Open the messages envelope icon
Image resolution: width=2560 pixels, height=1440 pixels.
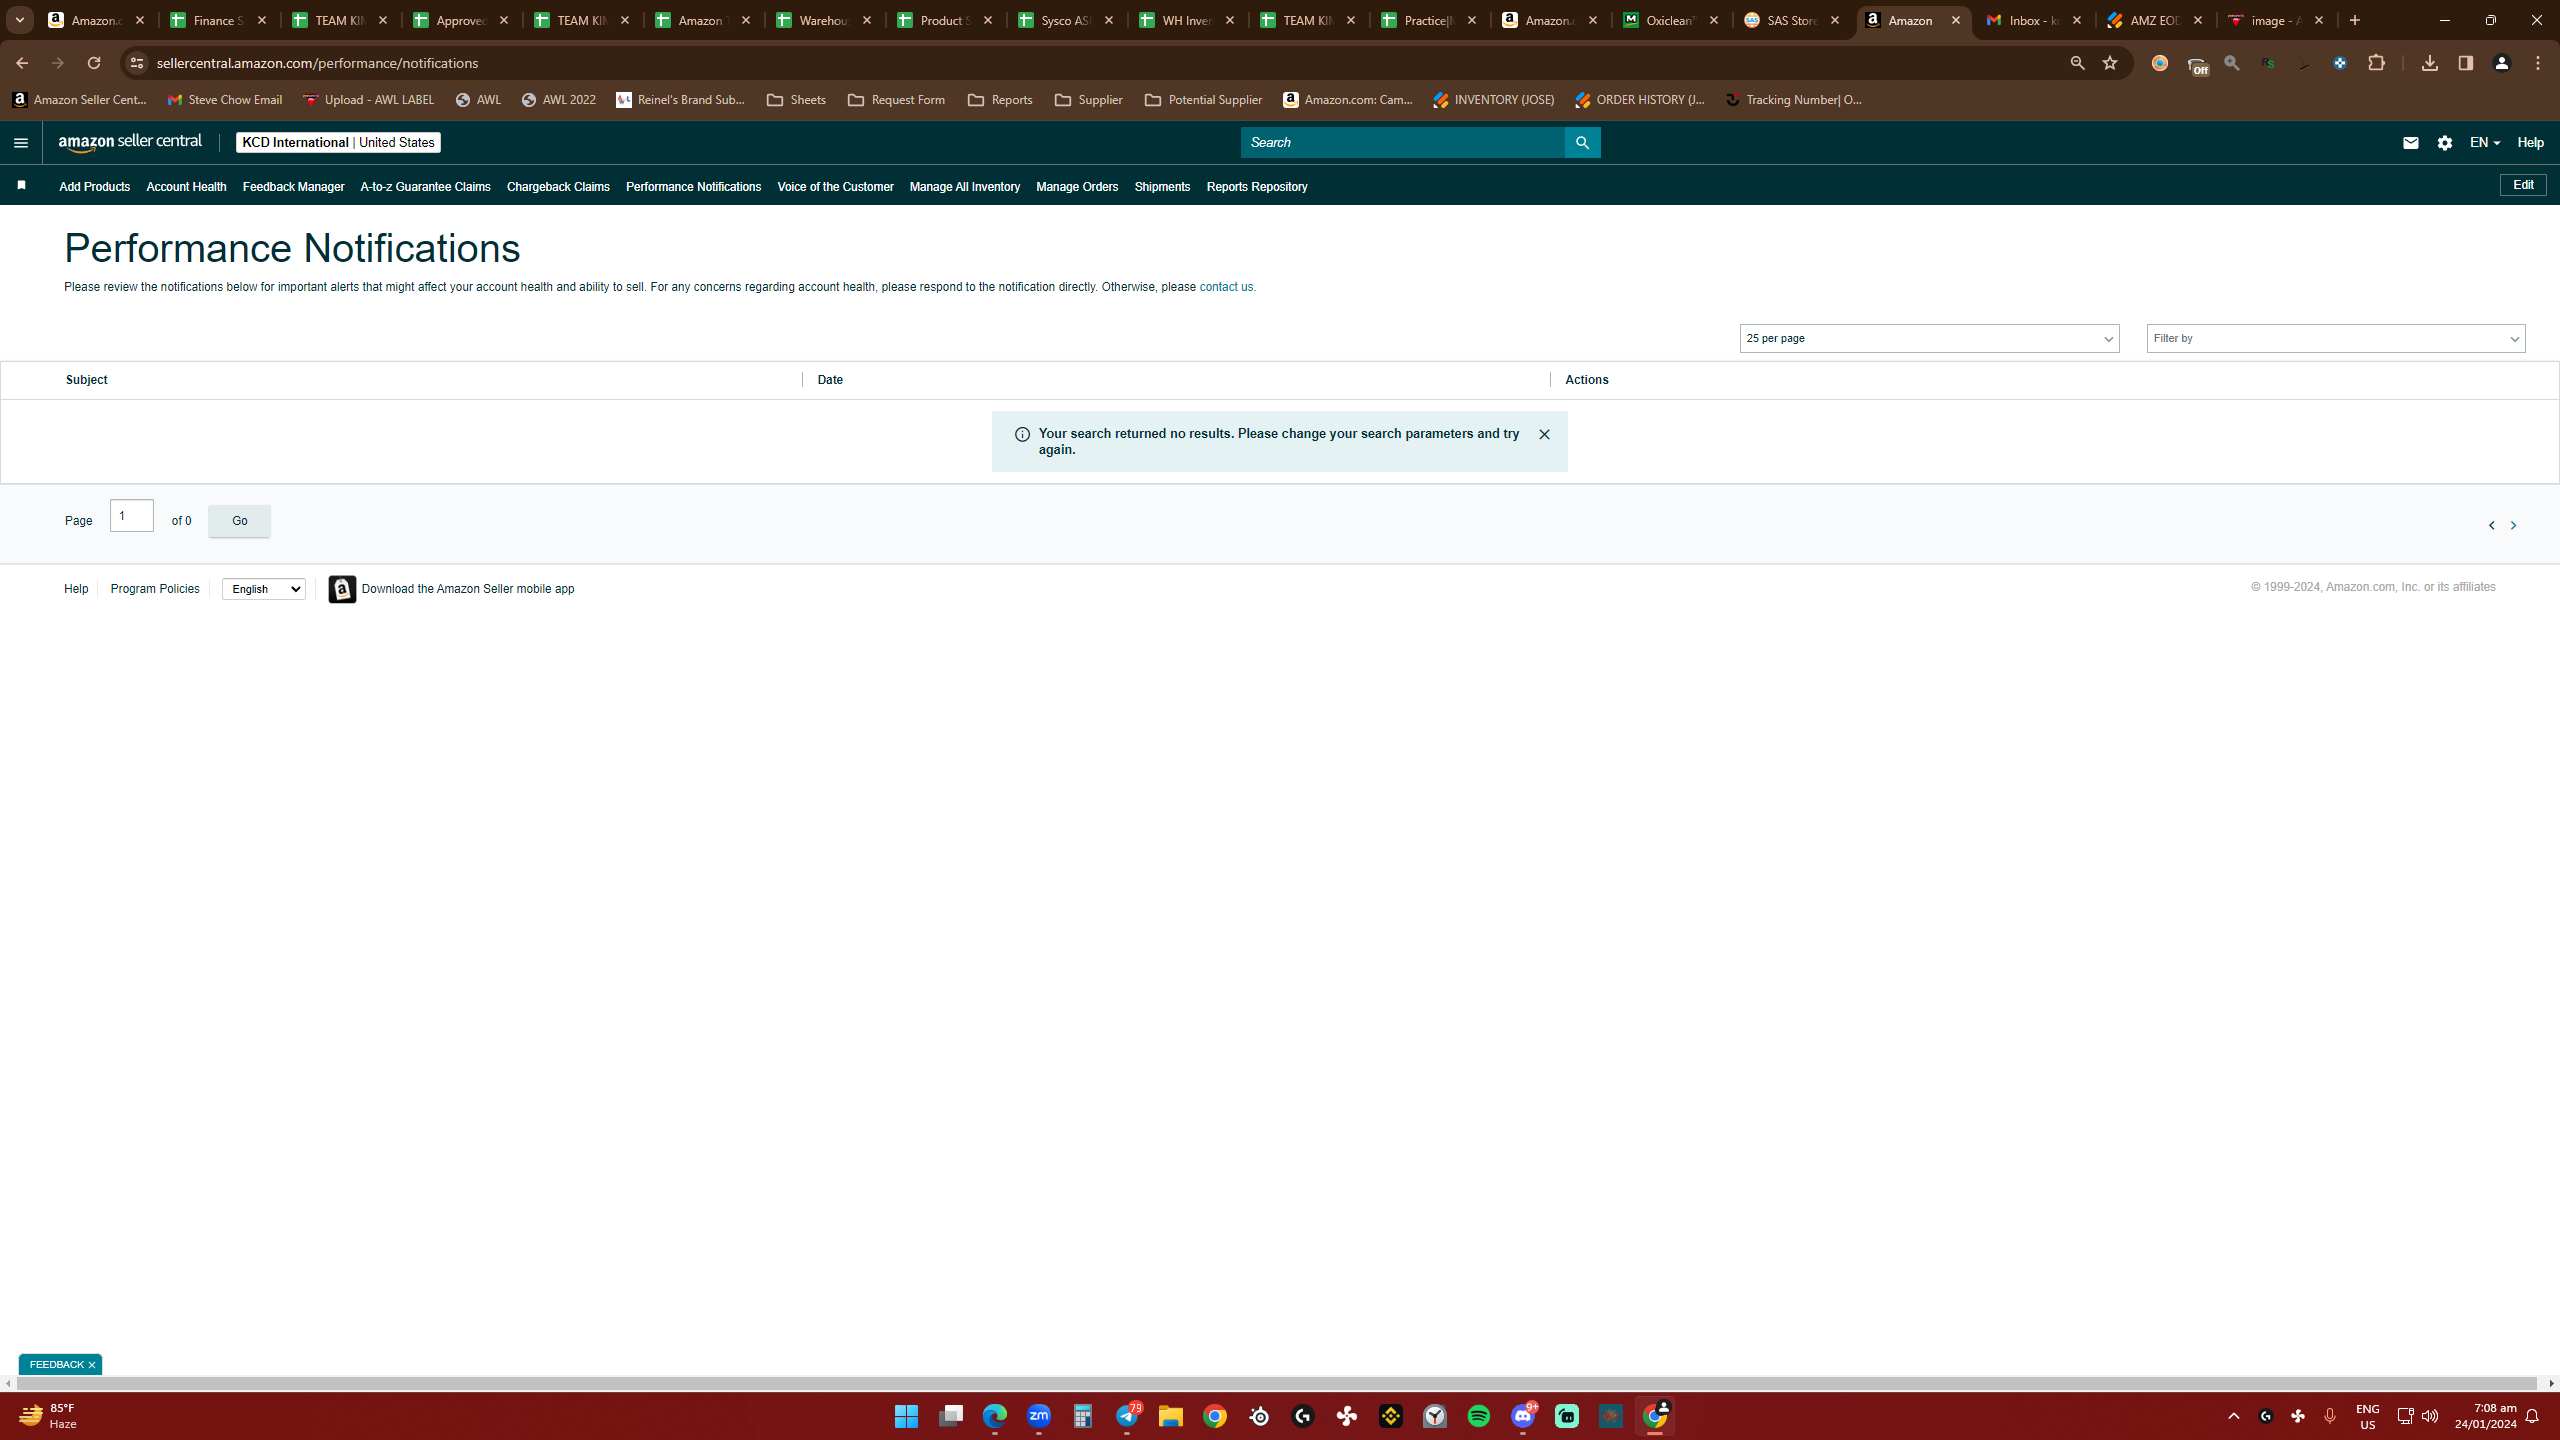[2411, 143]
